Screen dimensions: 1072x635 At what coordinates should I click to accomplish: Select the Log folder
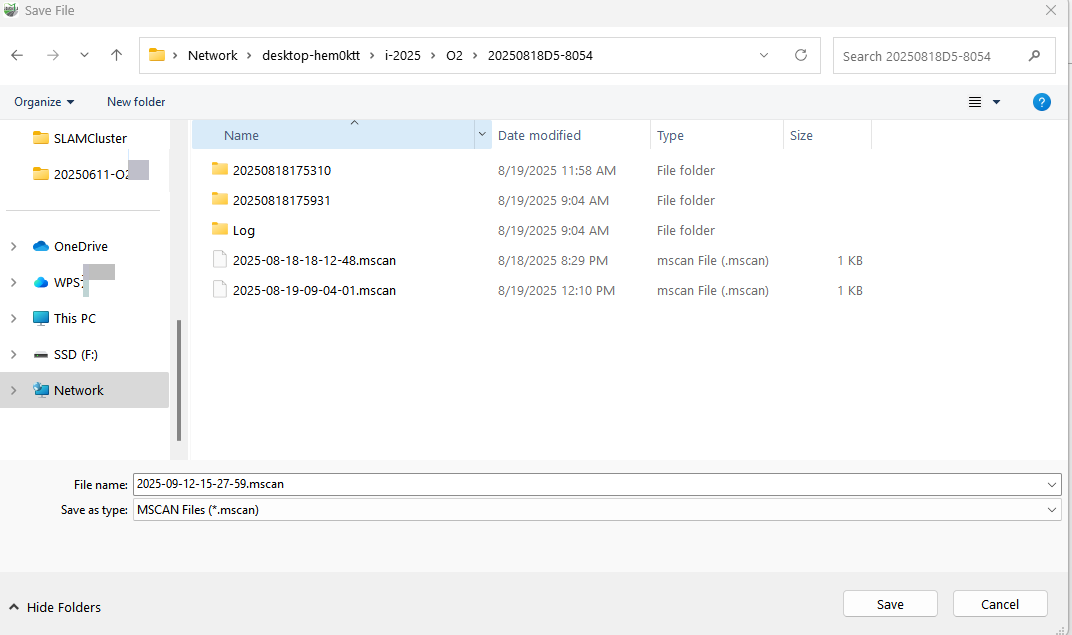click(243, 231)
